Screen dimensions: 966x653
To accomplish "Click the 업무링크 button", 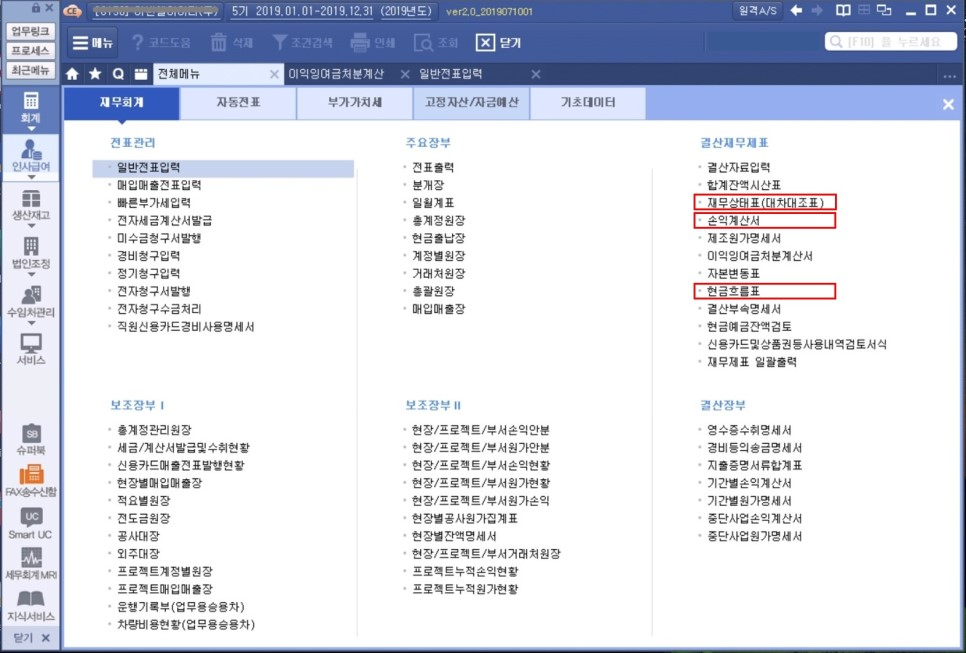I will pos(31,31).
